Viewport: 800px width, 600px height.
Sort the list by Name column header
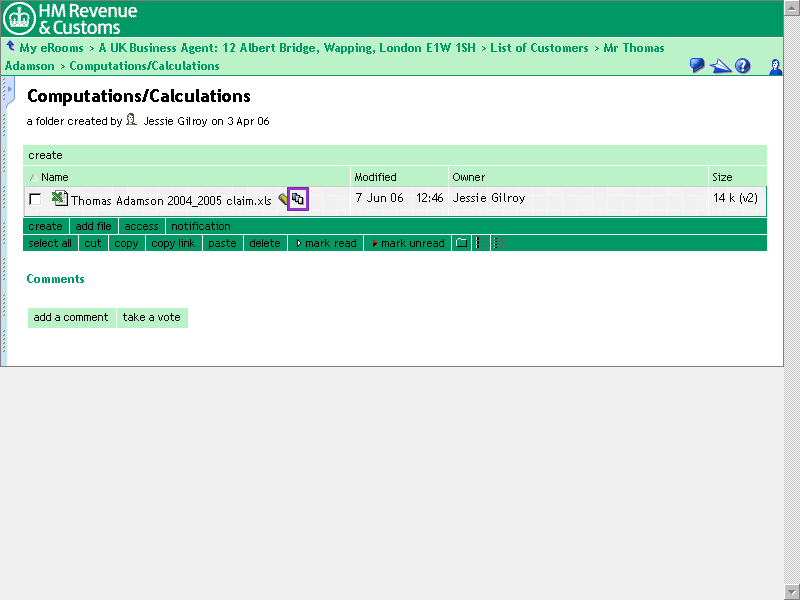pyautogui.click(x=54, y=177)
